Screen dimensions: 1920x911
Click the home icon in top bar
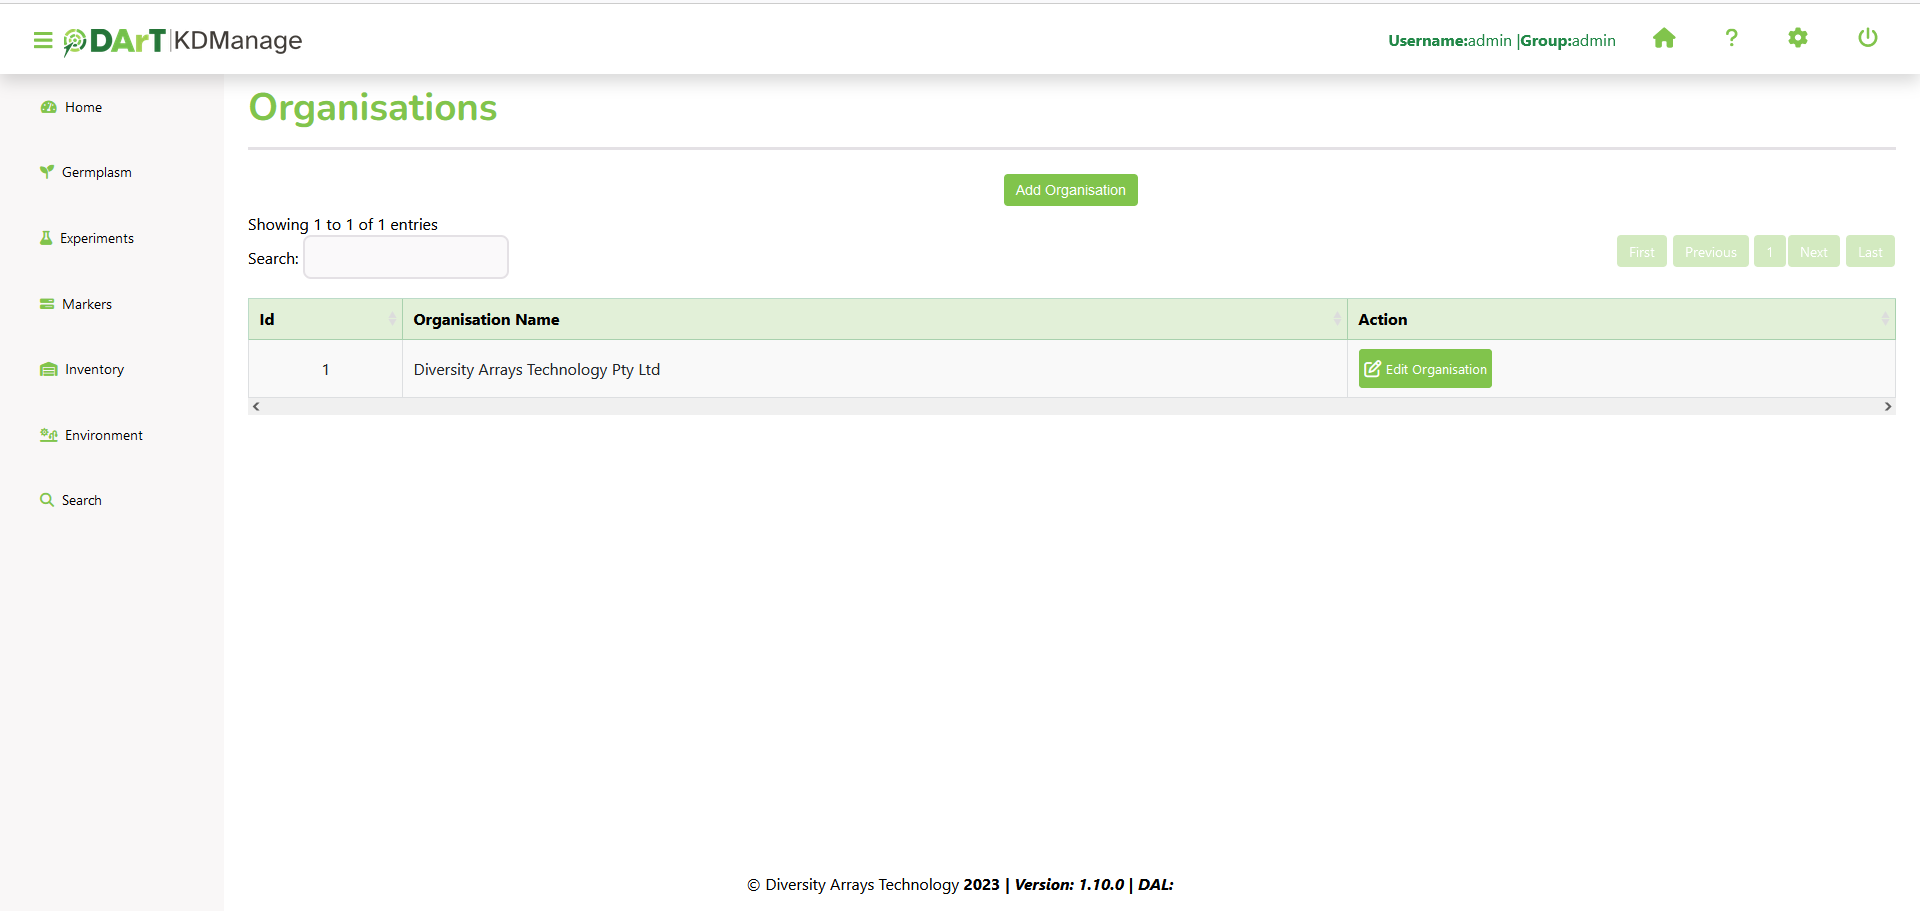[x=1664, y=39]
